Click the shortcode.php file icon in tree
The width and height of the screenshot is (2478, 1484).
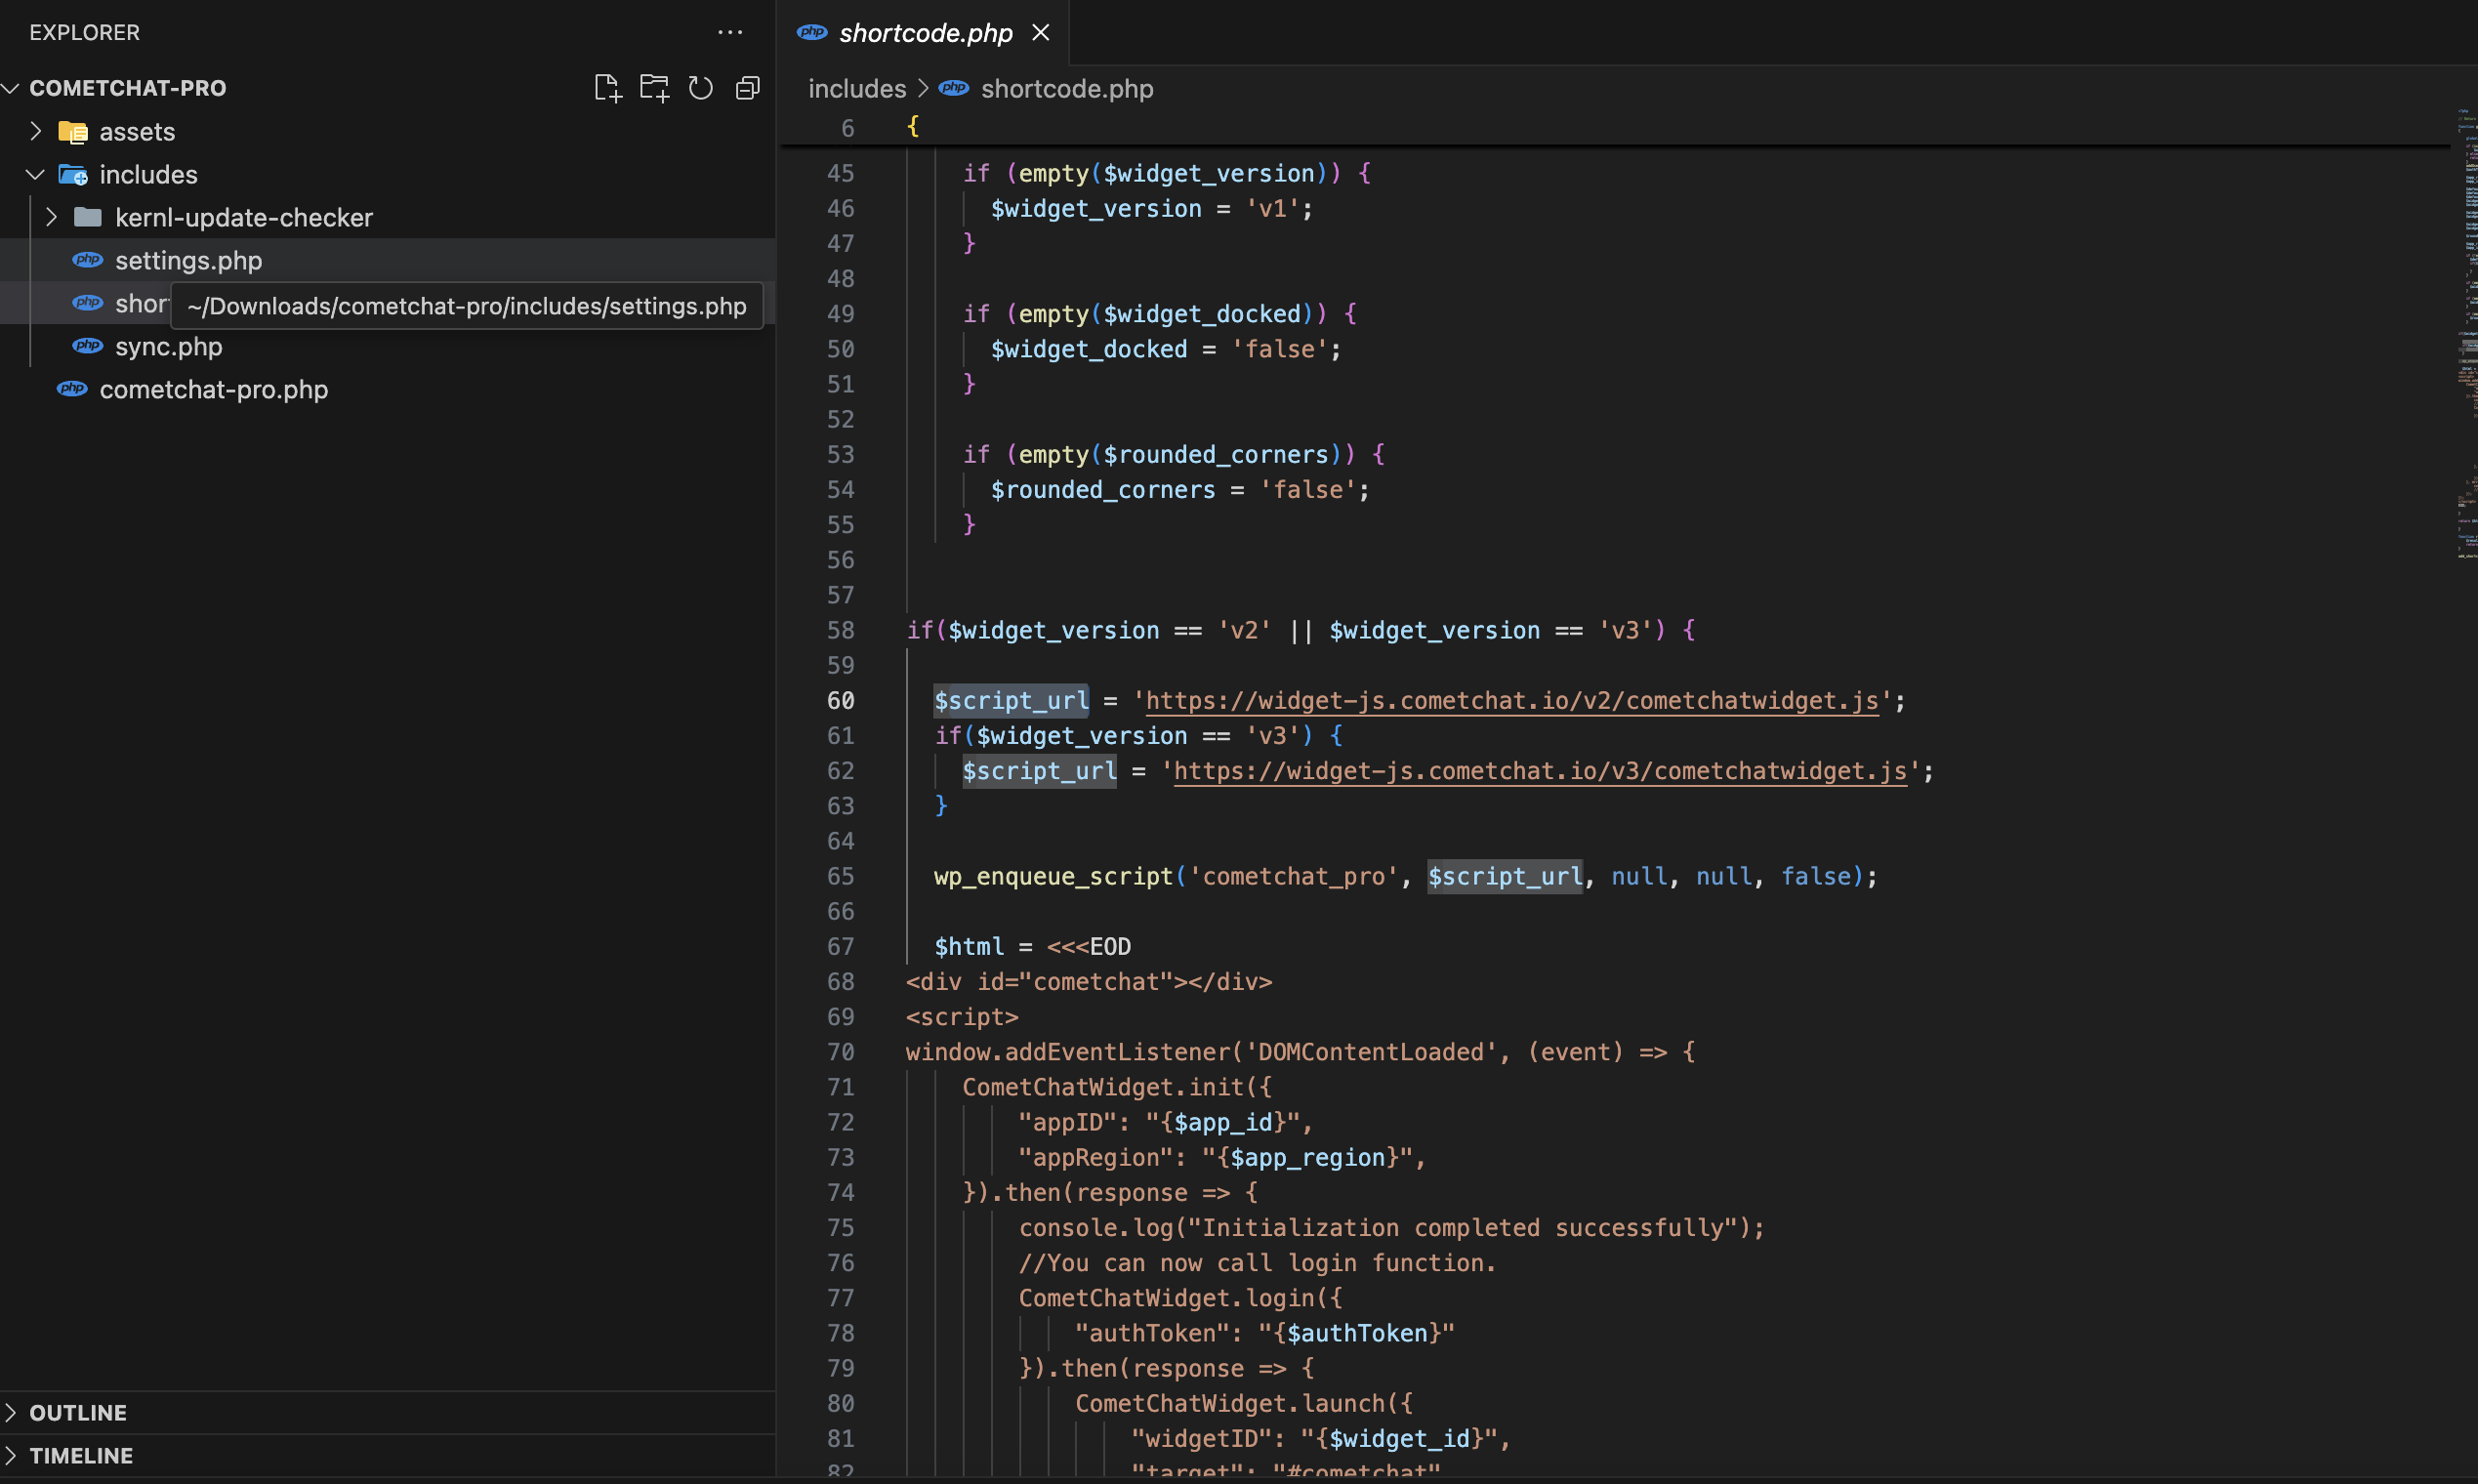pos(88,303)
